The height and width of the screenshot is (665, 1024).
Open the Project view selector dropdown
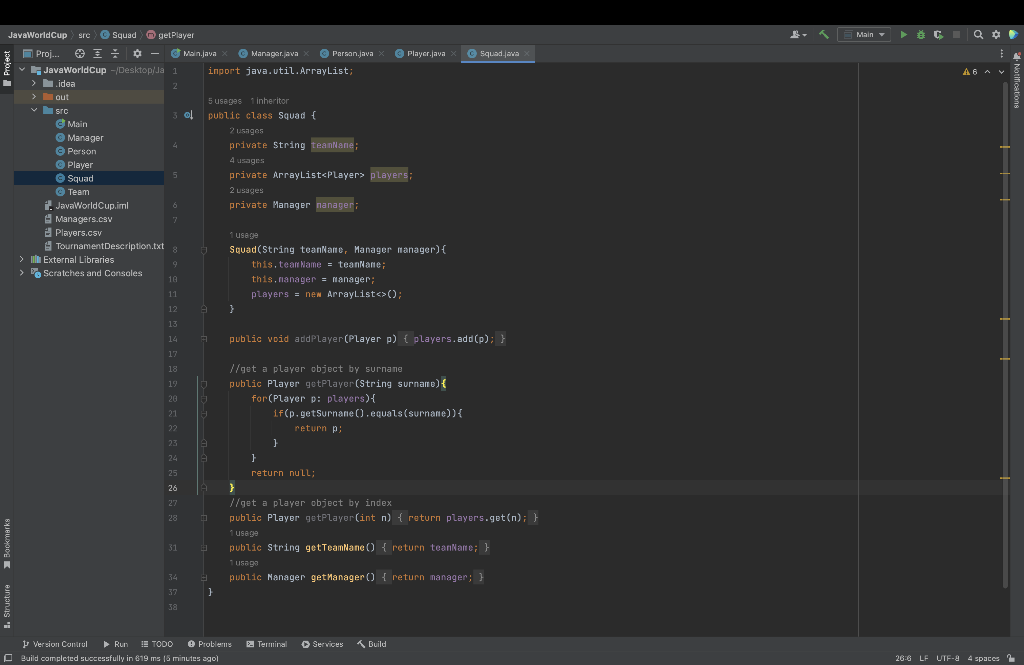coord(41,54)
